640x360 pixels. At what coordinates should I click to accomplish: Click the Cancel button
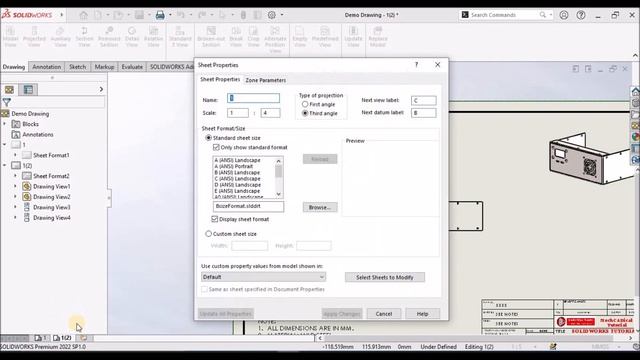[x=384, y=313]
